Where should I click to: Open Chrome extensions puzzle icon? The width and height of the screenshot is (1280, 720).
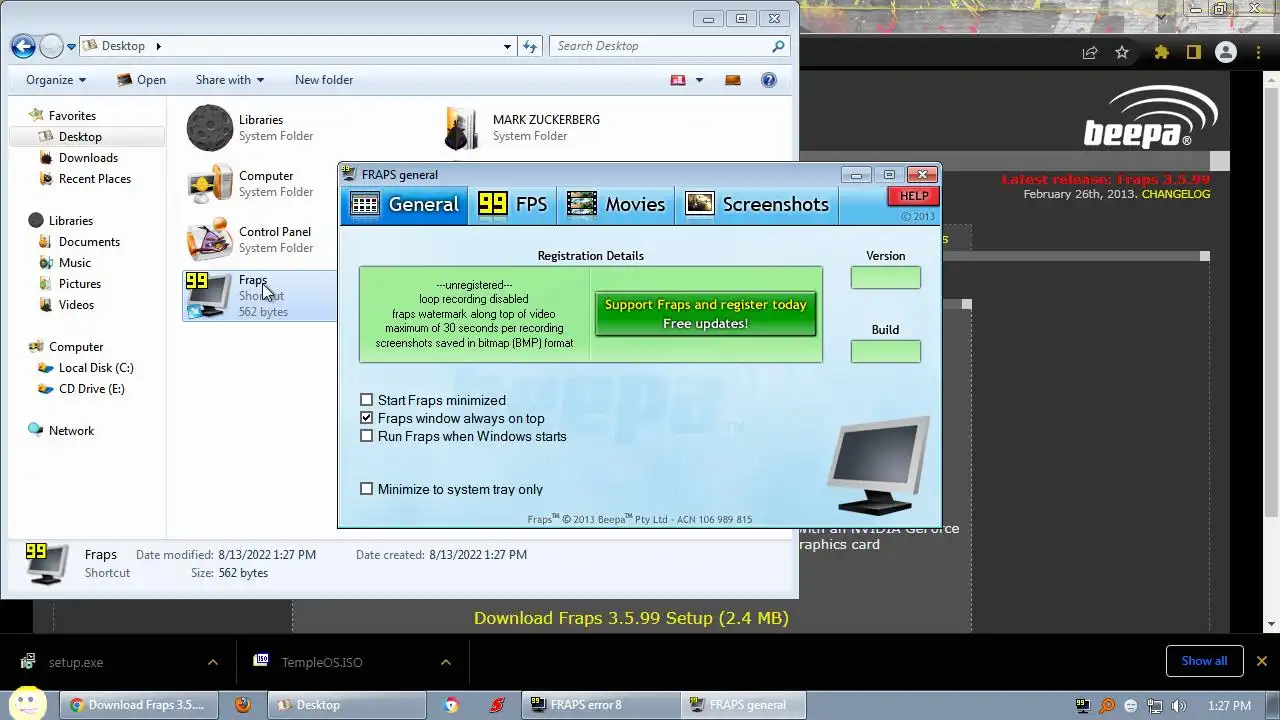[1161, 53]
